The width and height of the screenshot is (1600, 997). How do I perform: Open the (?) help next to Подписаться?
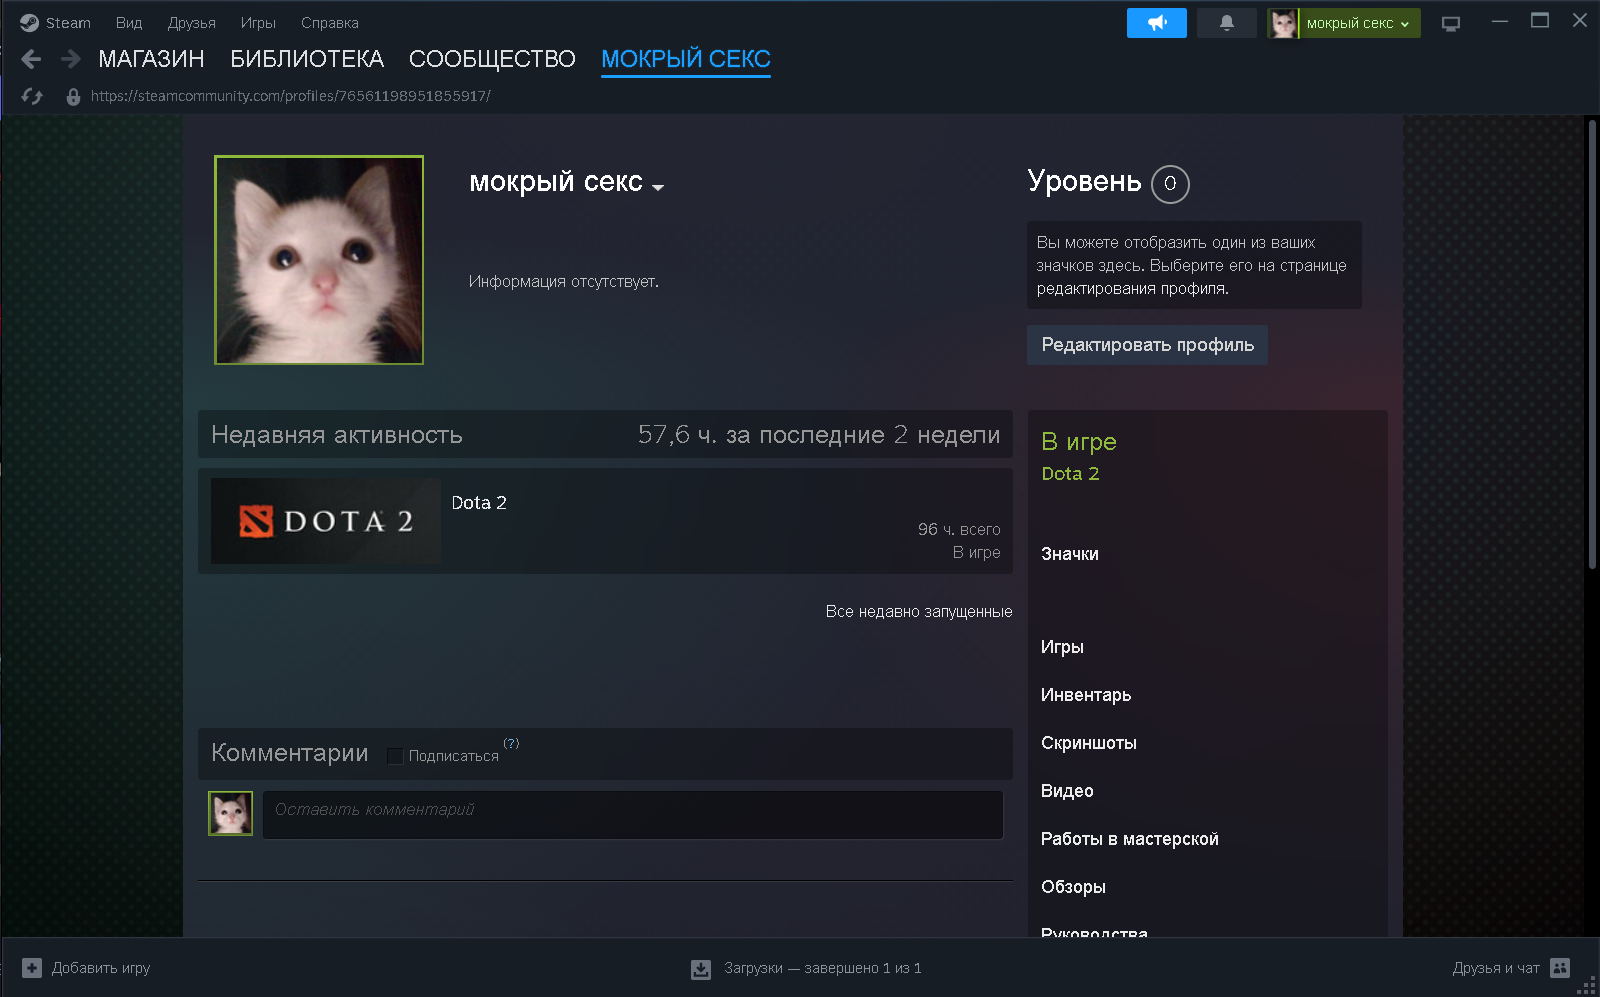point(511,743)
